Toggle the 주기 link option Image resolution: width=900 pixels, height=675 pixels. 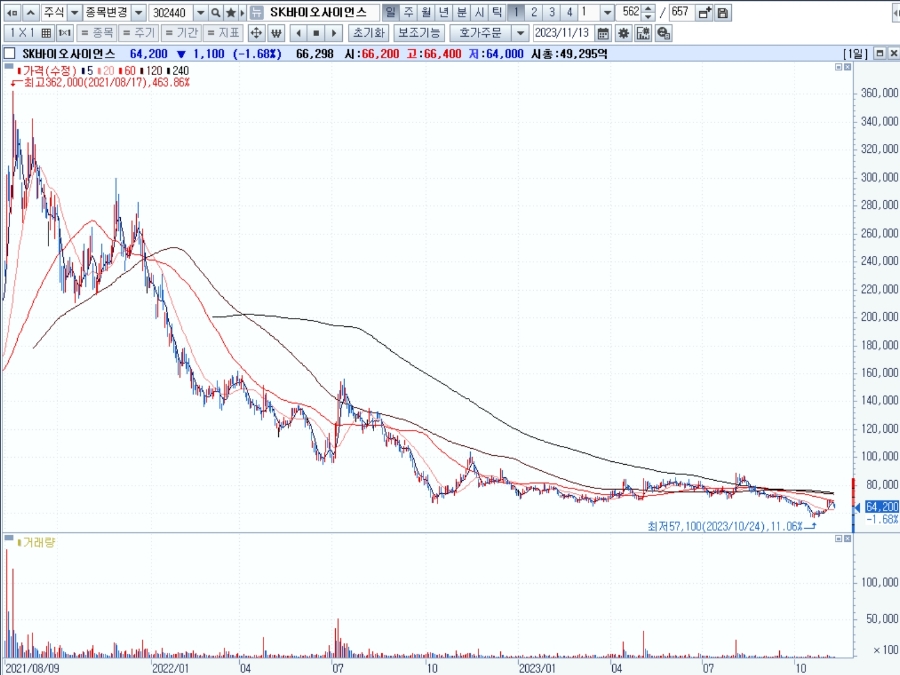pyautogui.click(x=138, y=33)
